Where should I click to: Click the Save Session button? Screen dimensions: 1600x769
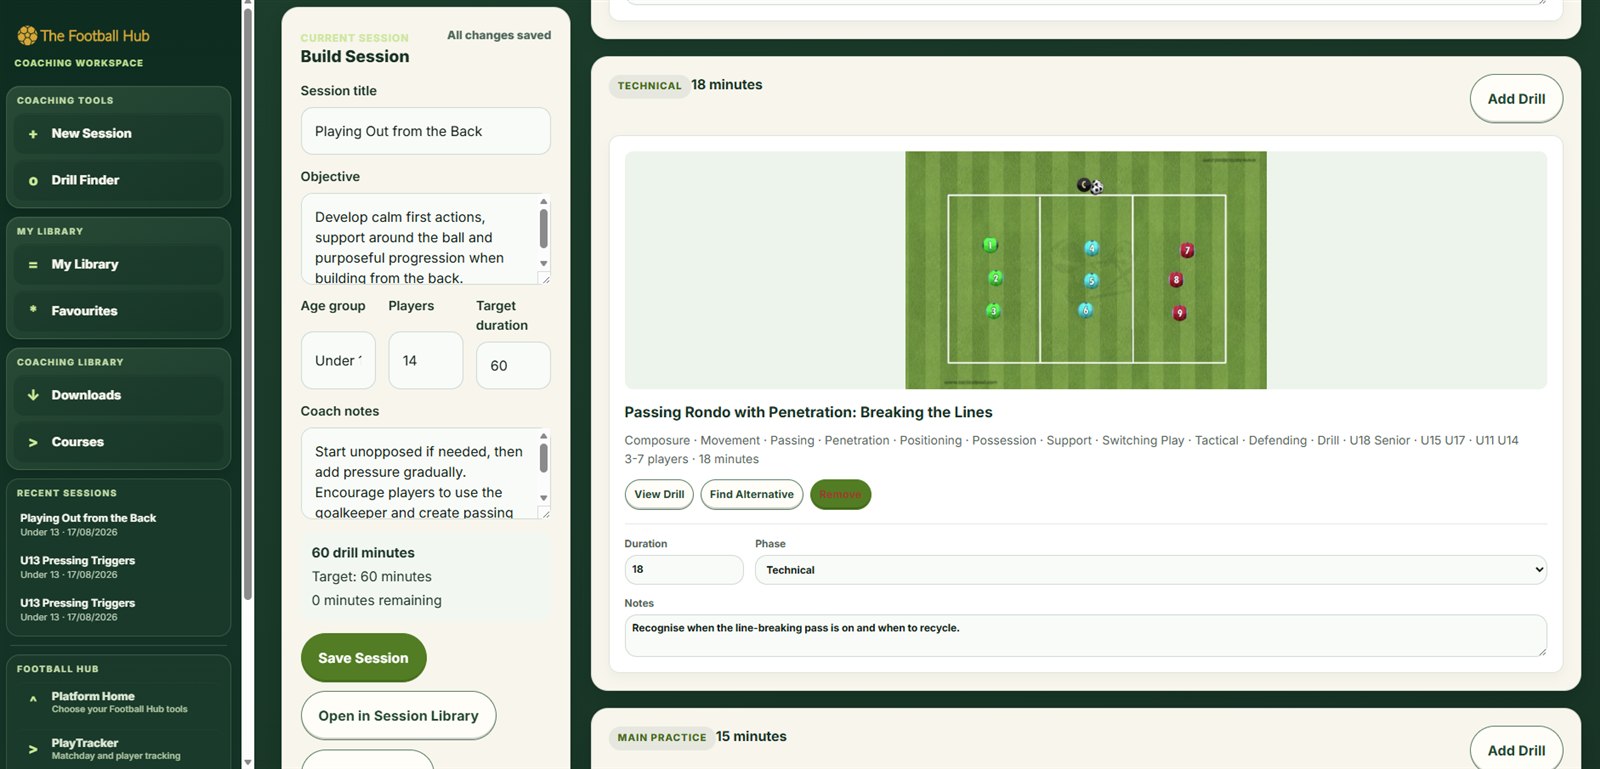363,658
